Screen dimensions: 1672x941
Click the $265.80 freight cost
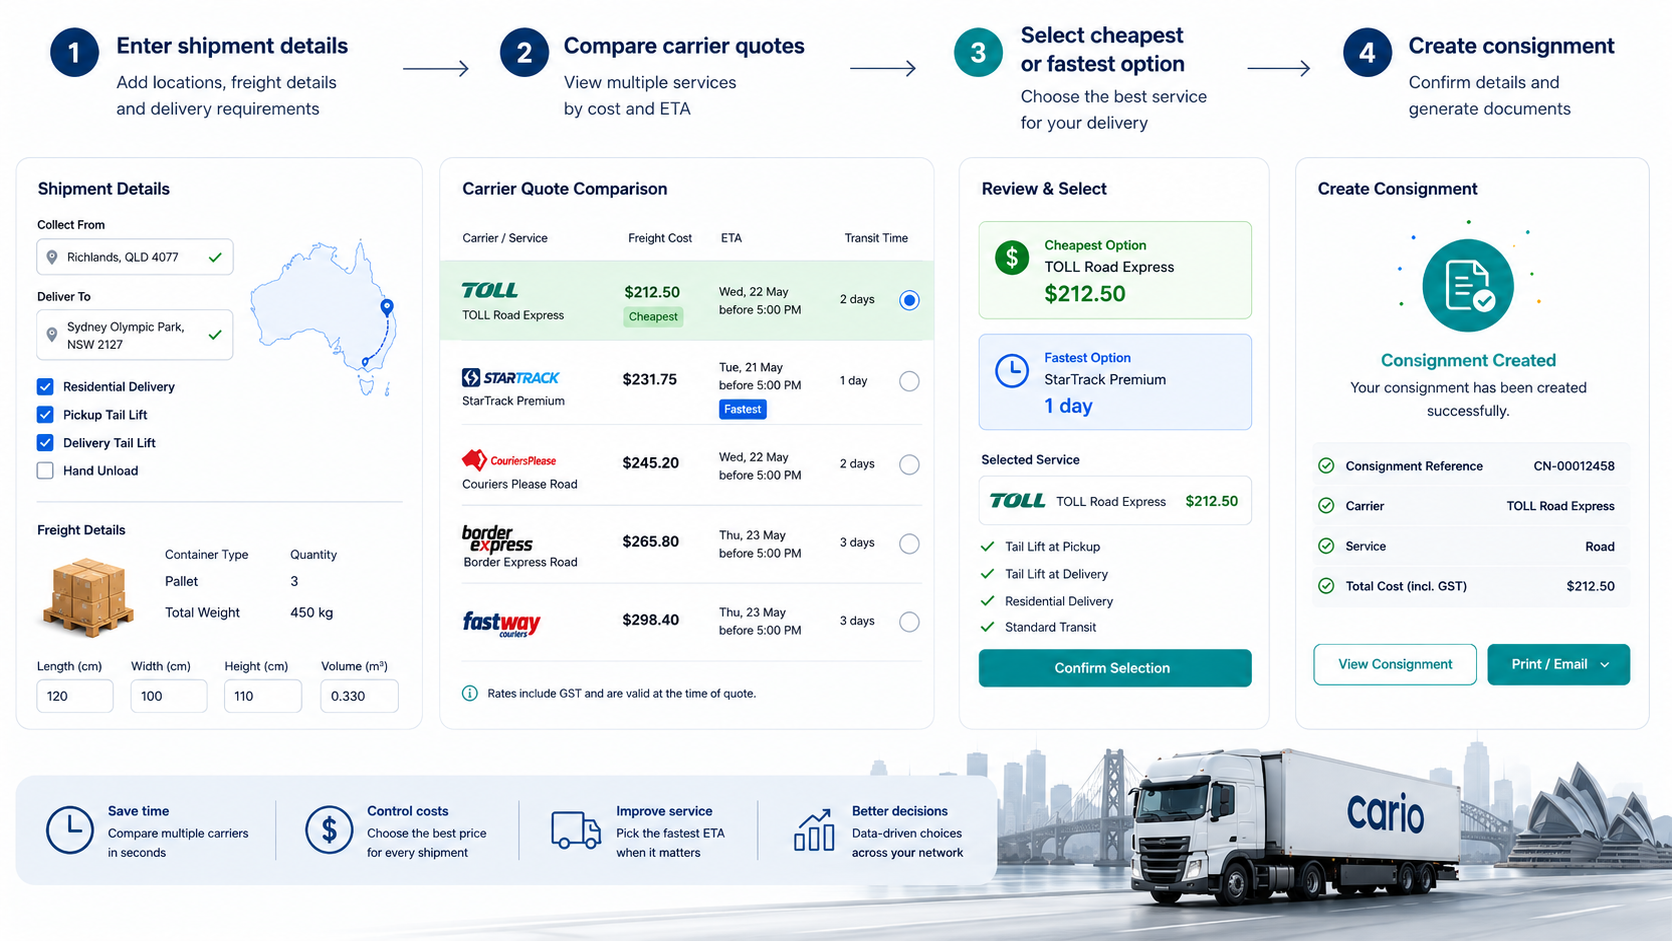[650, 541]
